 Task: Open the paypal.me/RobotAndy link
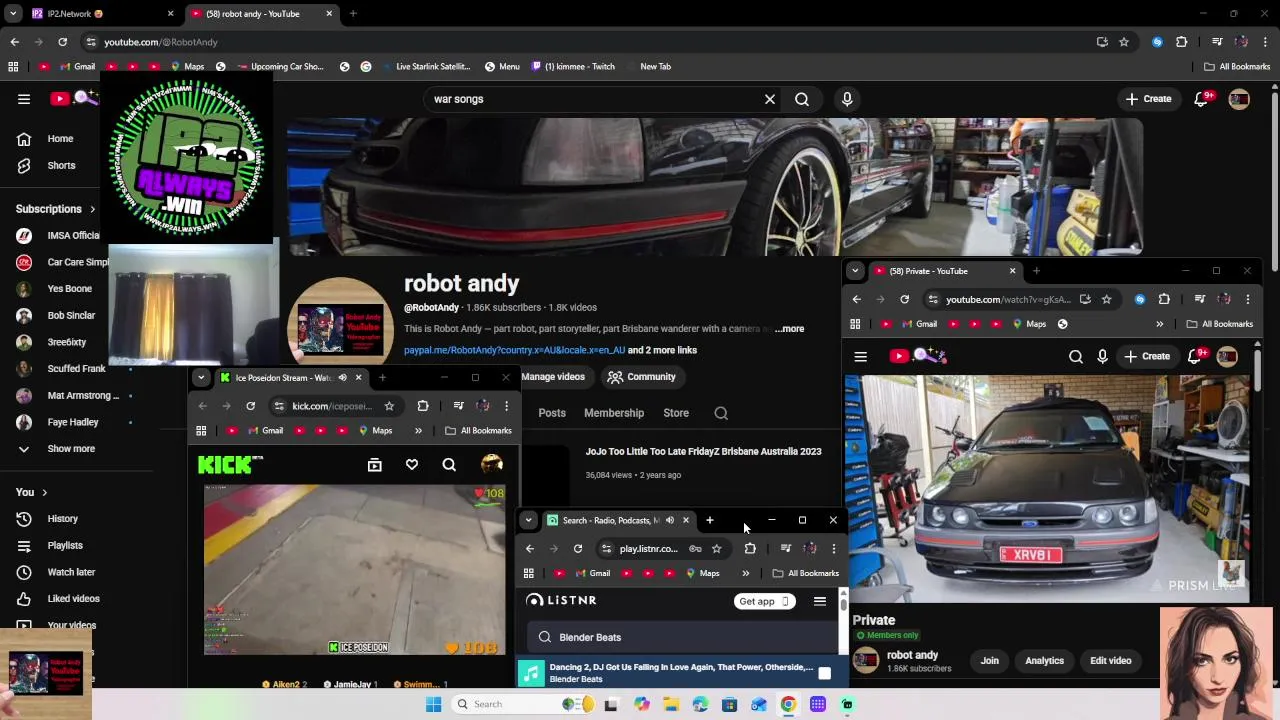click(x=514, y=351)
